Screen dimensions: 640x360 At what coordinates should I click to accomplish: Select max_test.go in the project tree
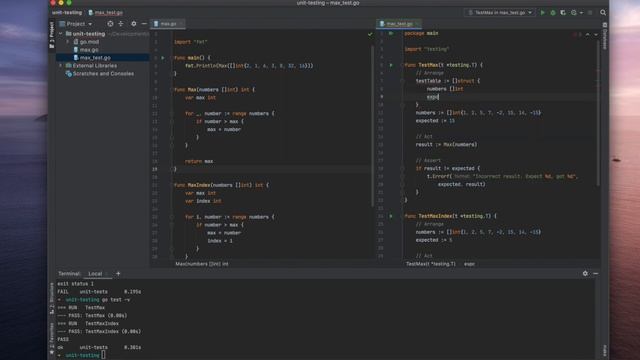[95, 58]
